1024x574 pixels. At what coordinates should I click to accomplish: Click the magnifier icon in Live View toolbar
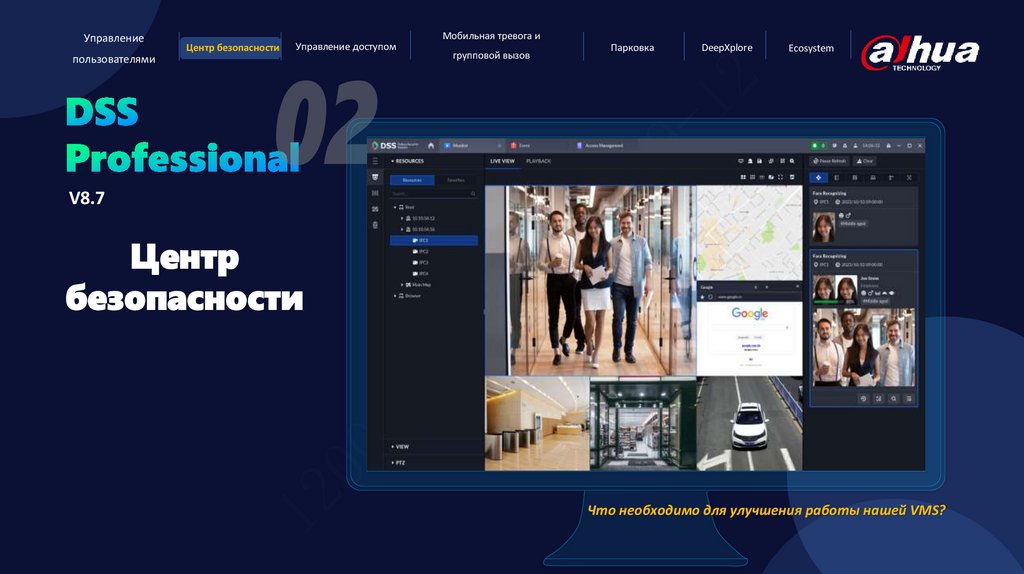point(792,161)
